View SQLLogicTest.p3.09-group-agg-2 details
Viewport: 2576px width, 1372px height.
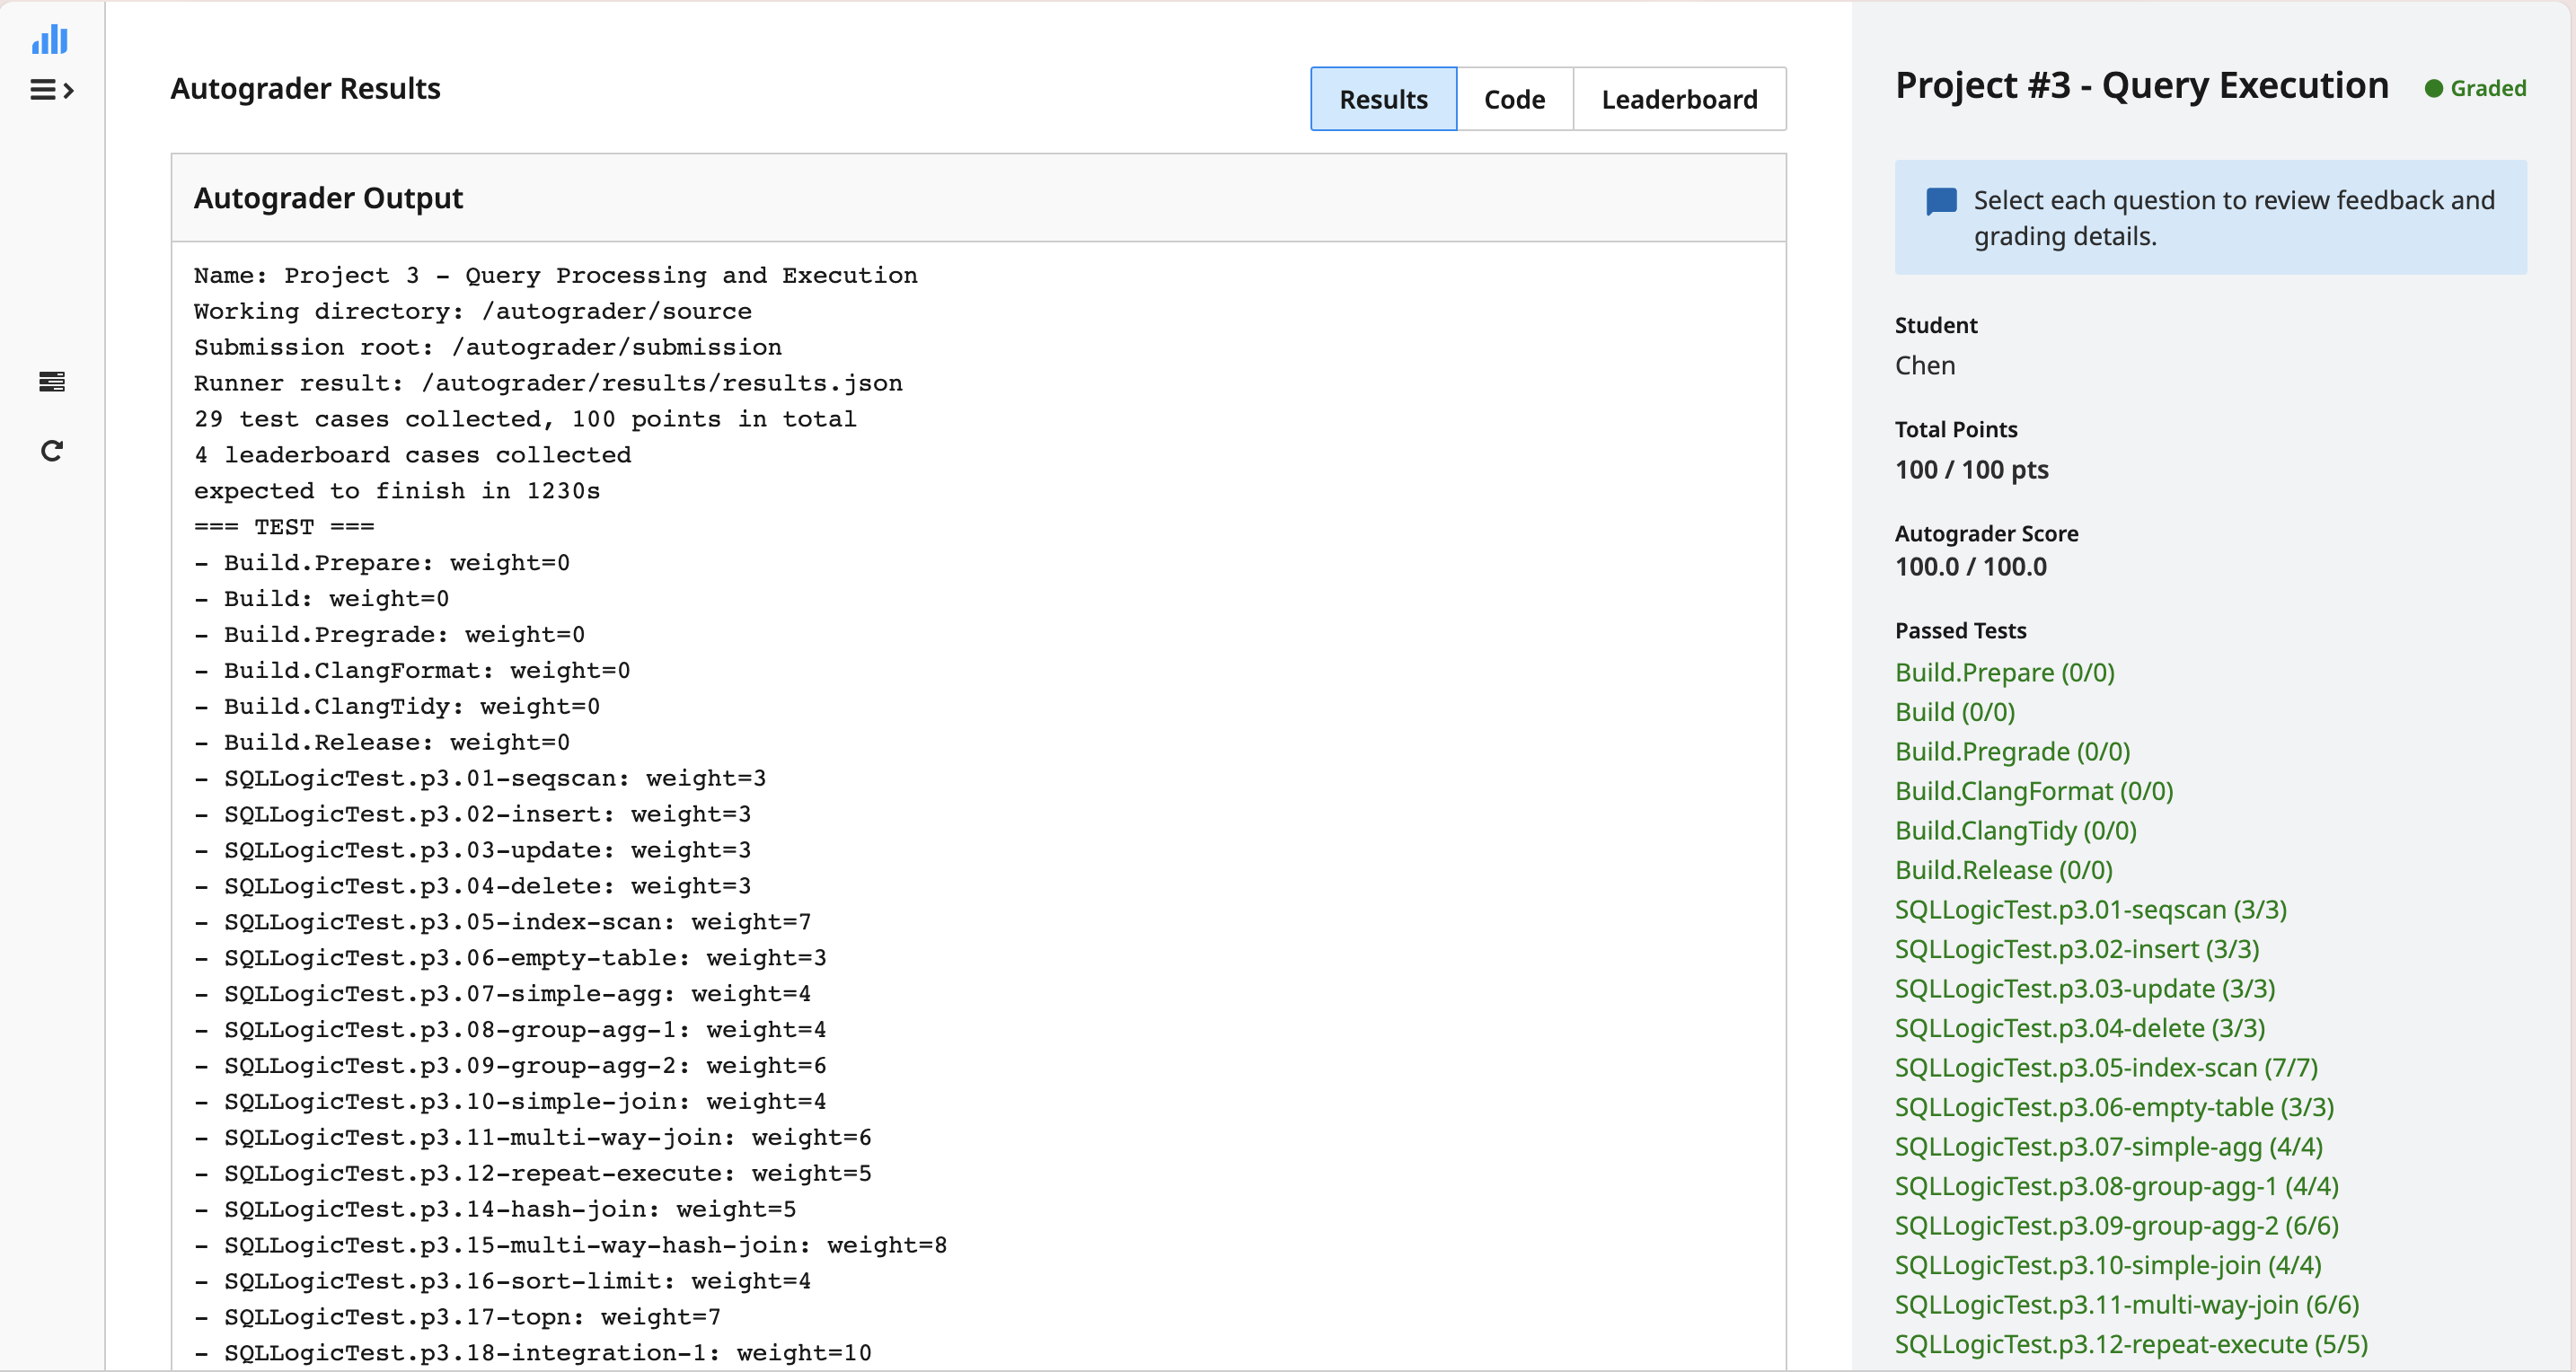[2115, 1225]
